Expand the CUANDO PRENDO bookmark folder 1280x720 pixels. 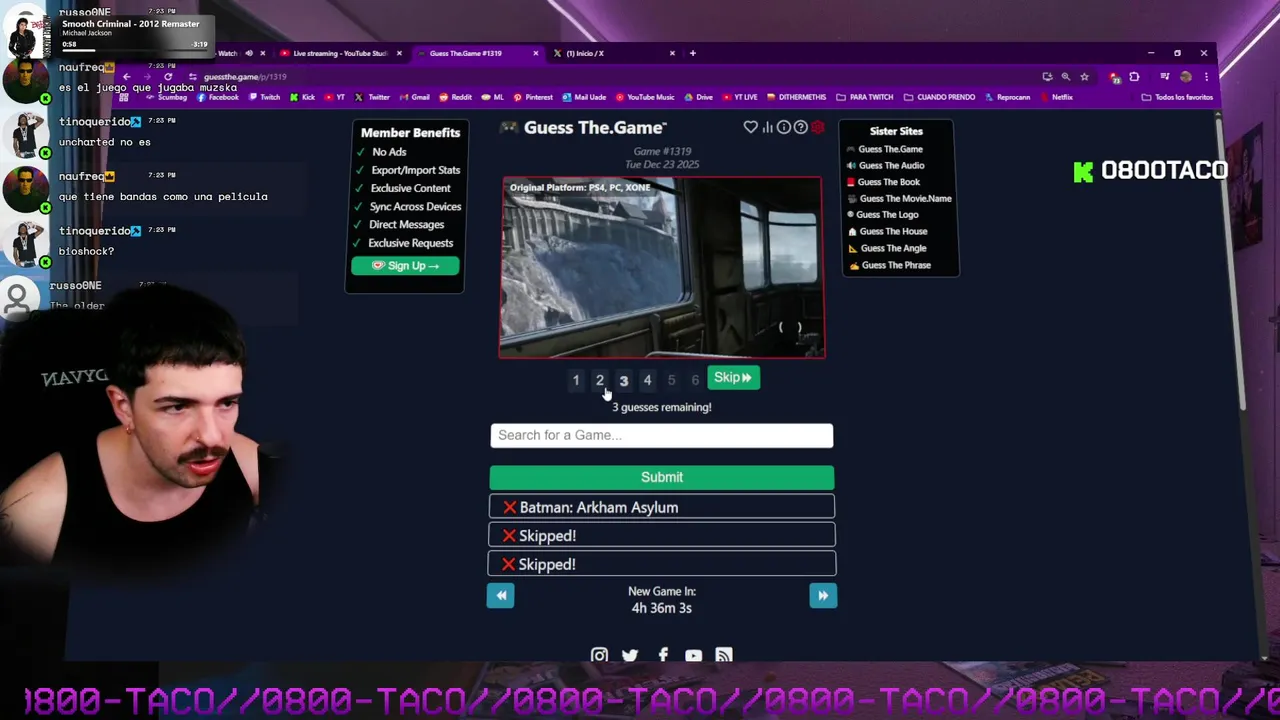click(939, 97)
